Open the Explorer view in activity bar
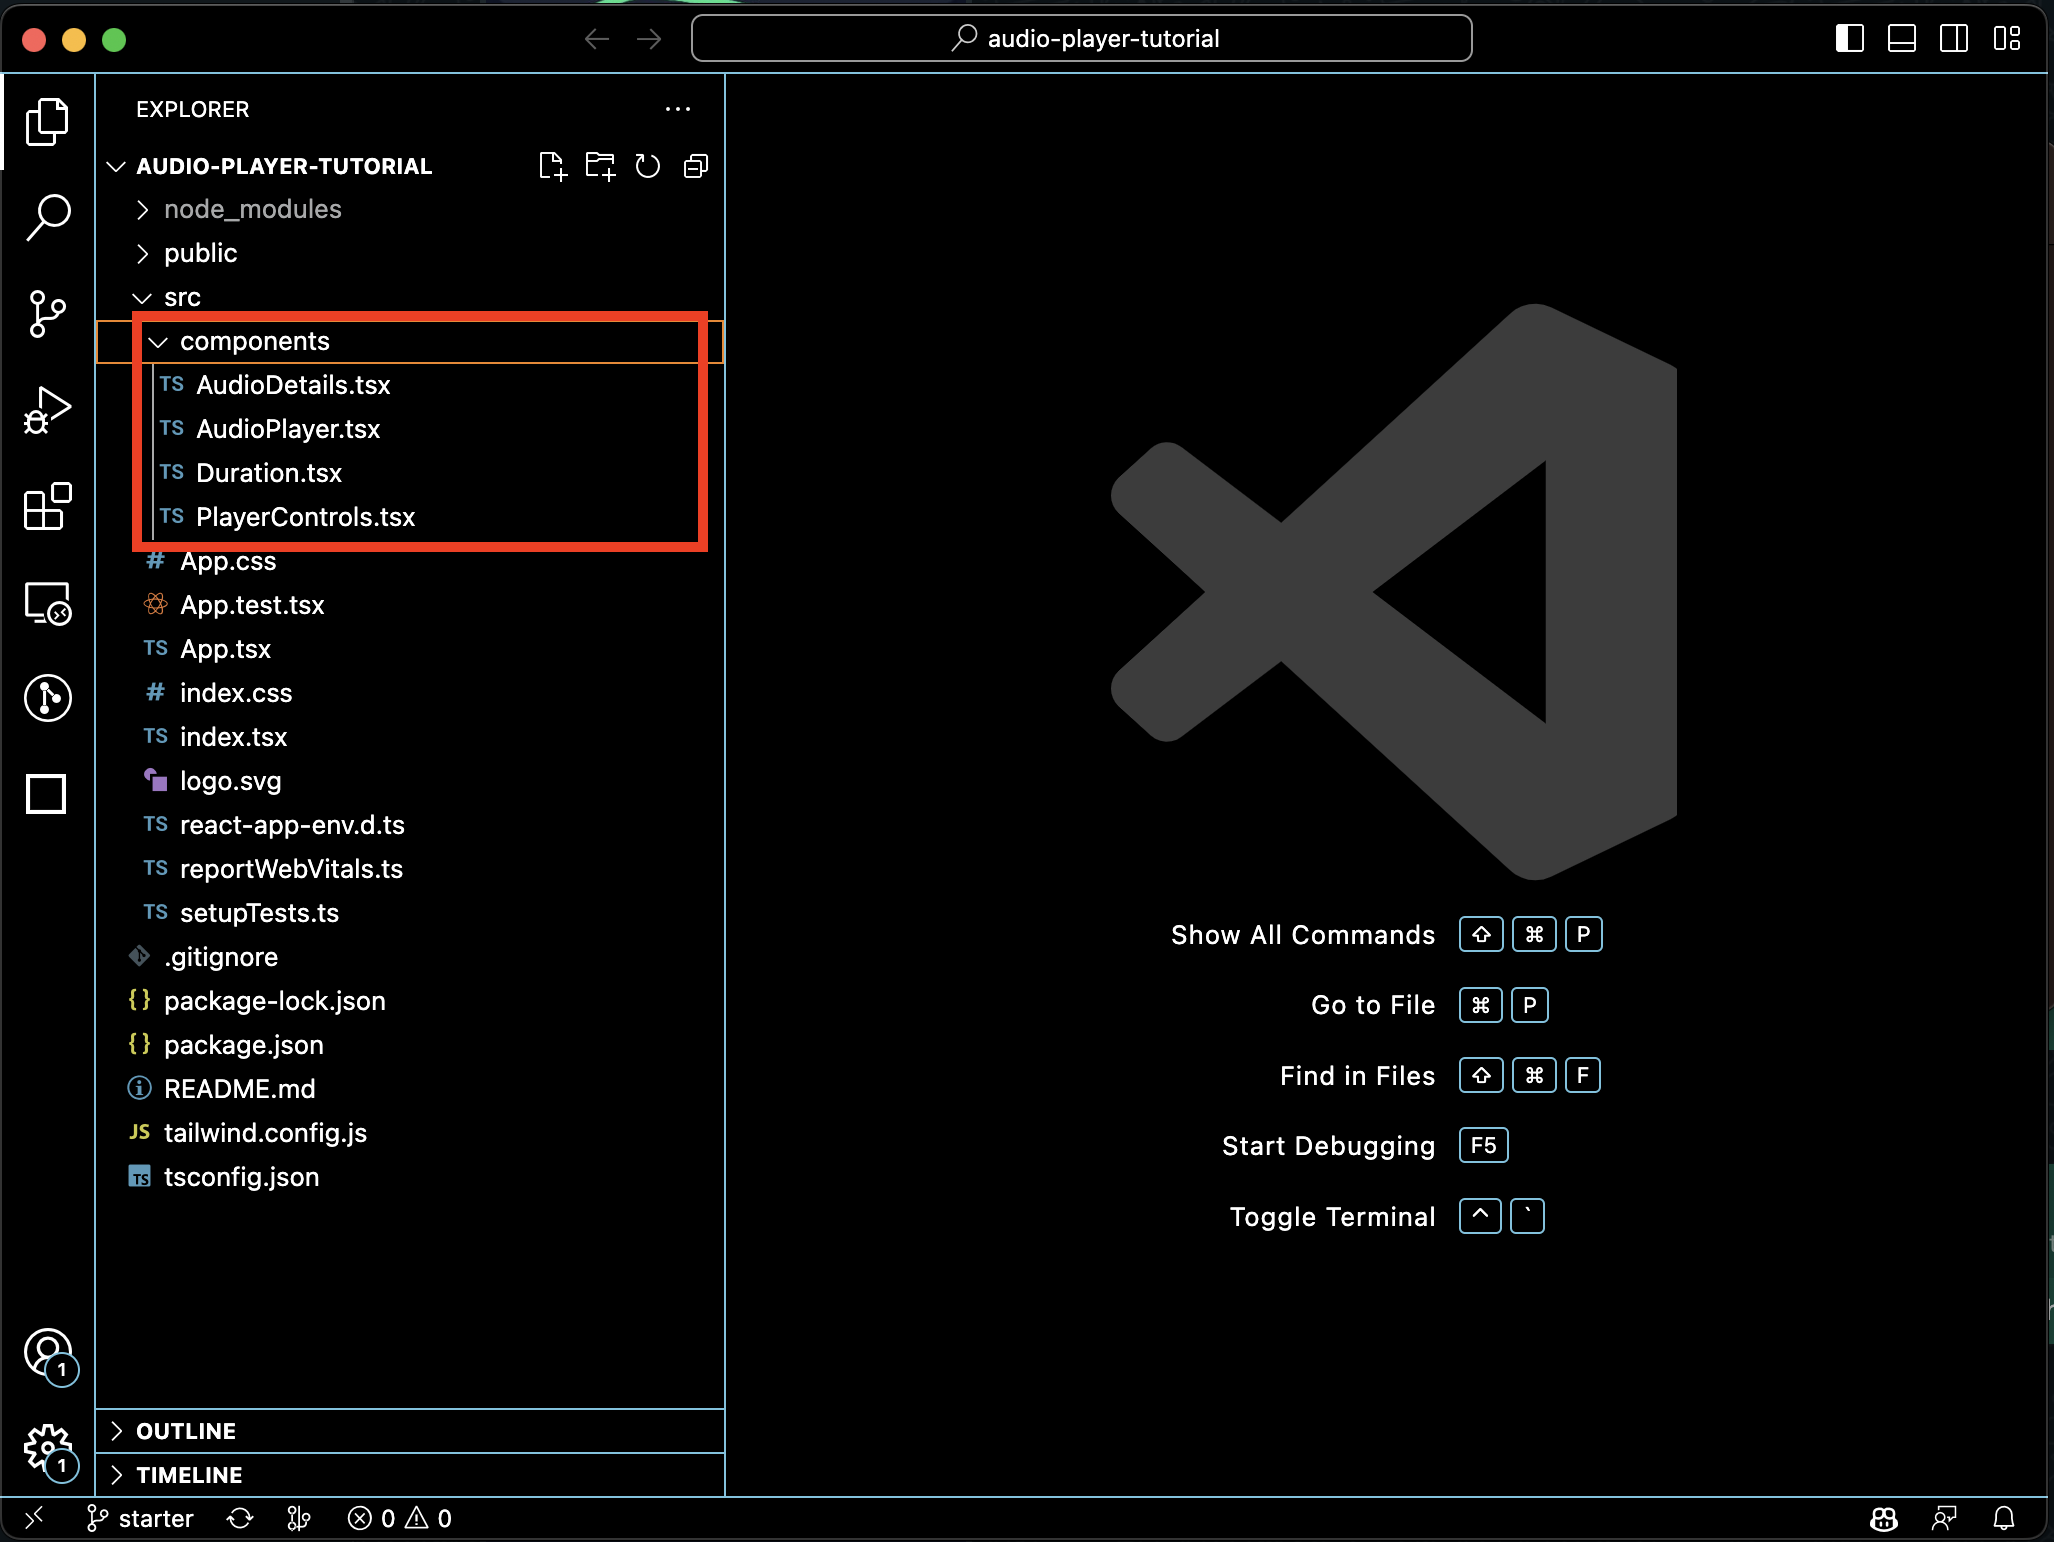 point(47,122)
